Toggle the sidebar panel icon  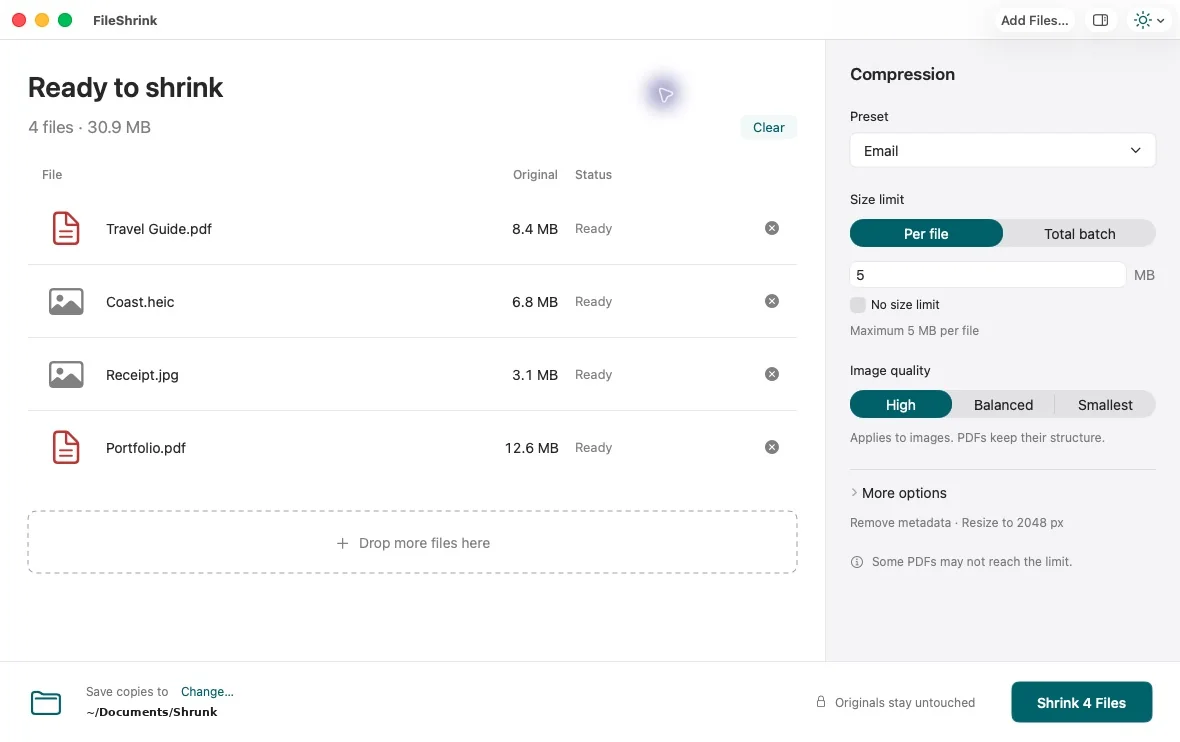click(x=1100, y=20)
